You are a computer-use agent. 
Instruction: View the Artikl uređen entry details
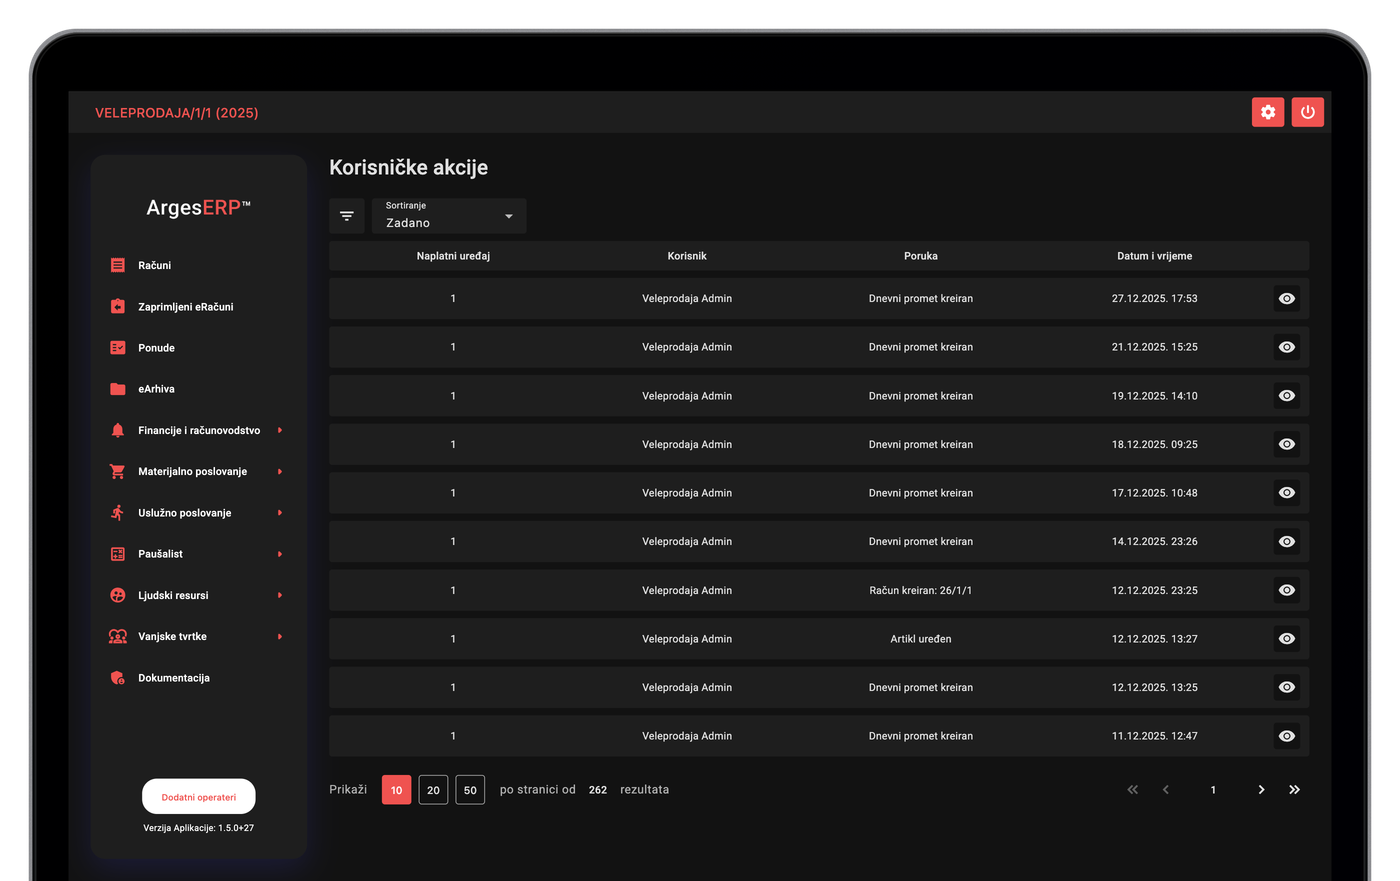pyautogui.click(x=1286, y=638)
